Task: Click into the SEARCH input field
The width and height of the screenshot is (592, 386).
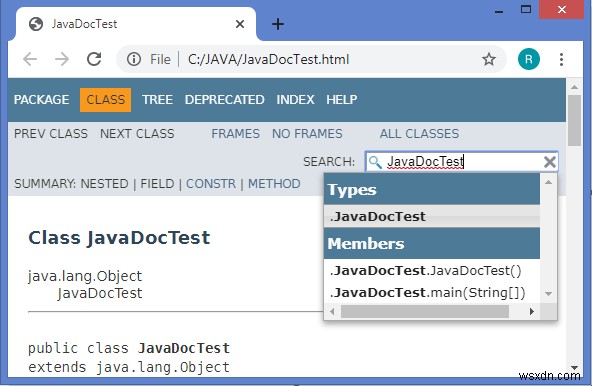Action: pyautogui.click(x=462, y=162)
